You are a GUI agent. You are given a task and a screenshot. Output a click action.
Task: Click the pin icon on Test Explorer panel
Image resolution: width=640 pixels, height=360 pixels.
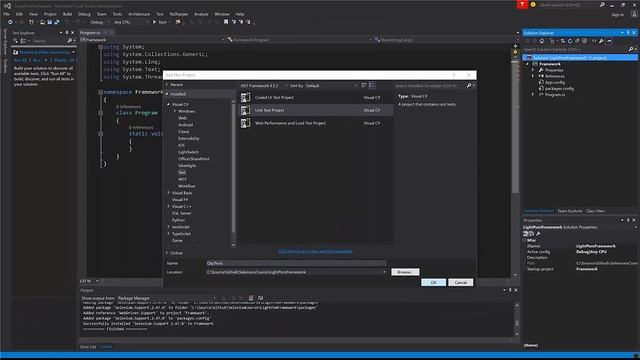point(67,33)
